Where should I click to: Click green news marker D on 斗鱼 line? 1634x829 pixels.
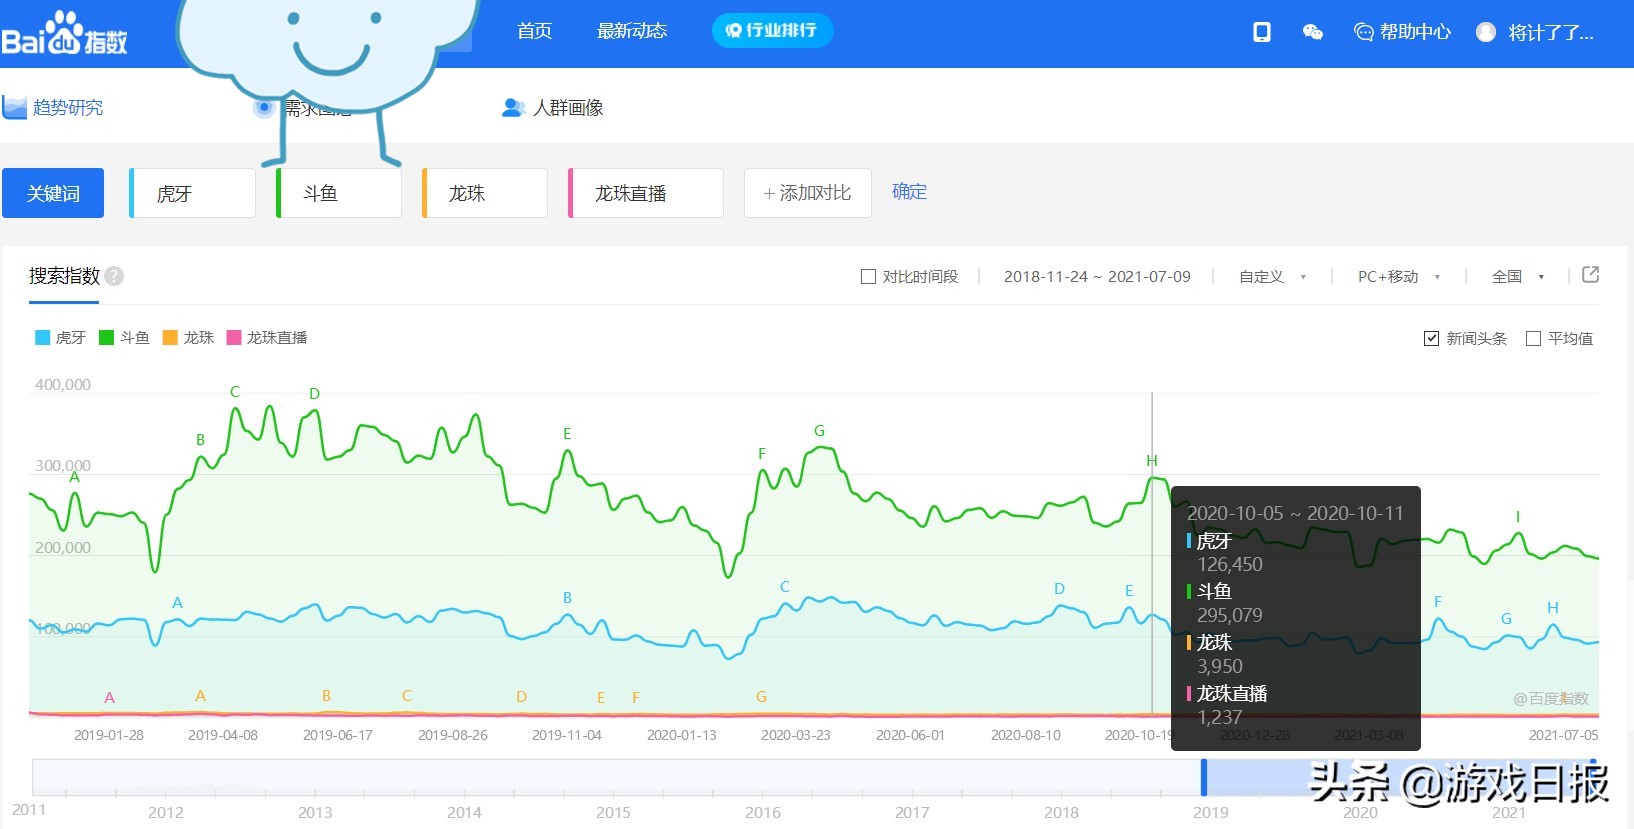click(x=314, y=393)
